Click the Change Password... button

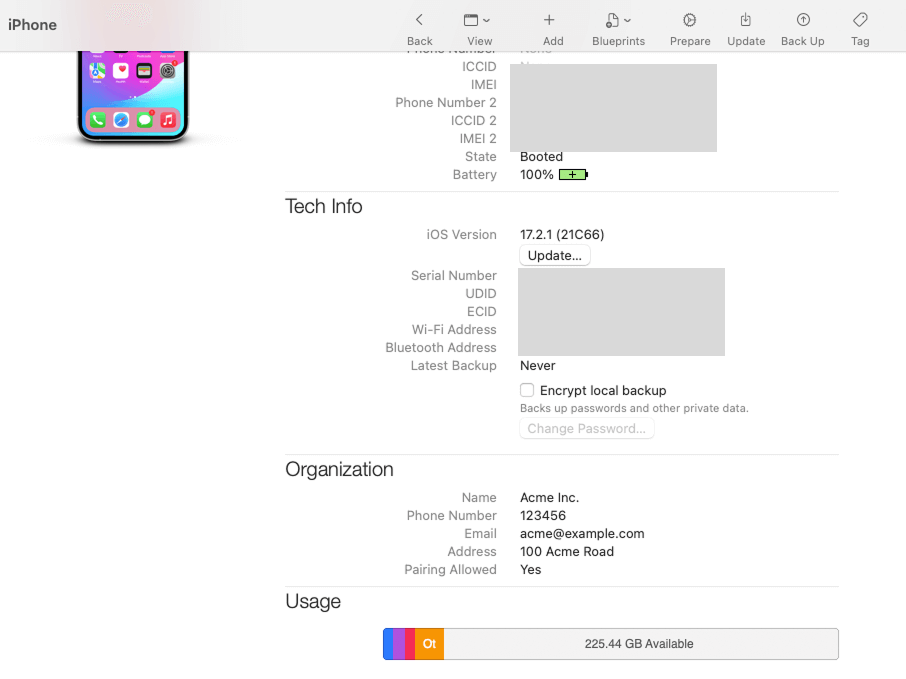point(586,429)
